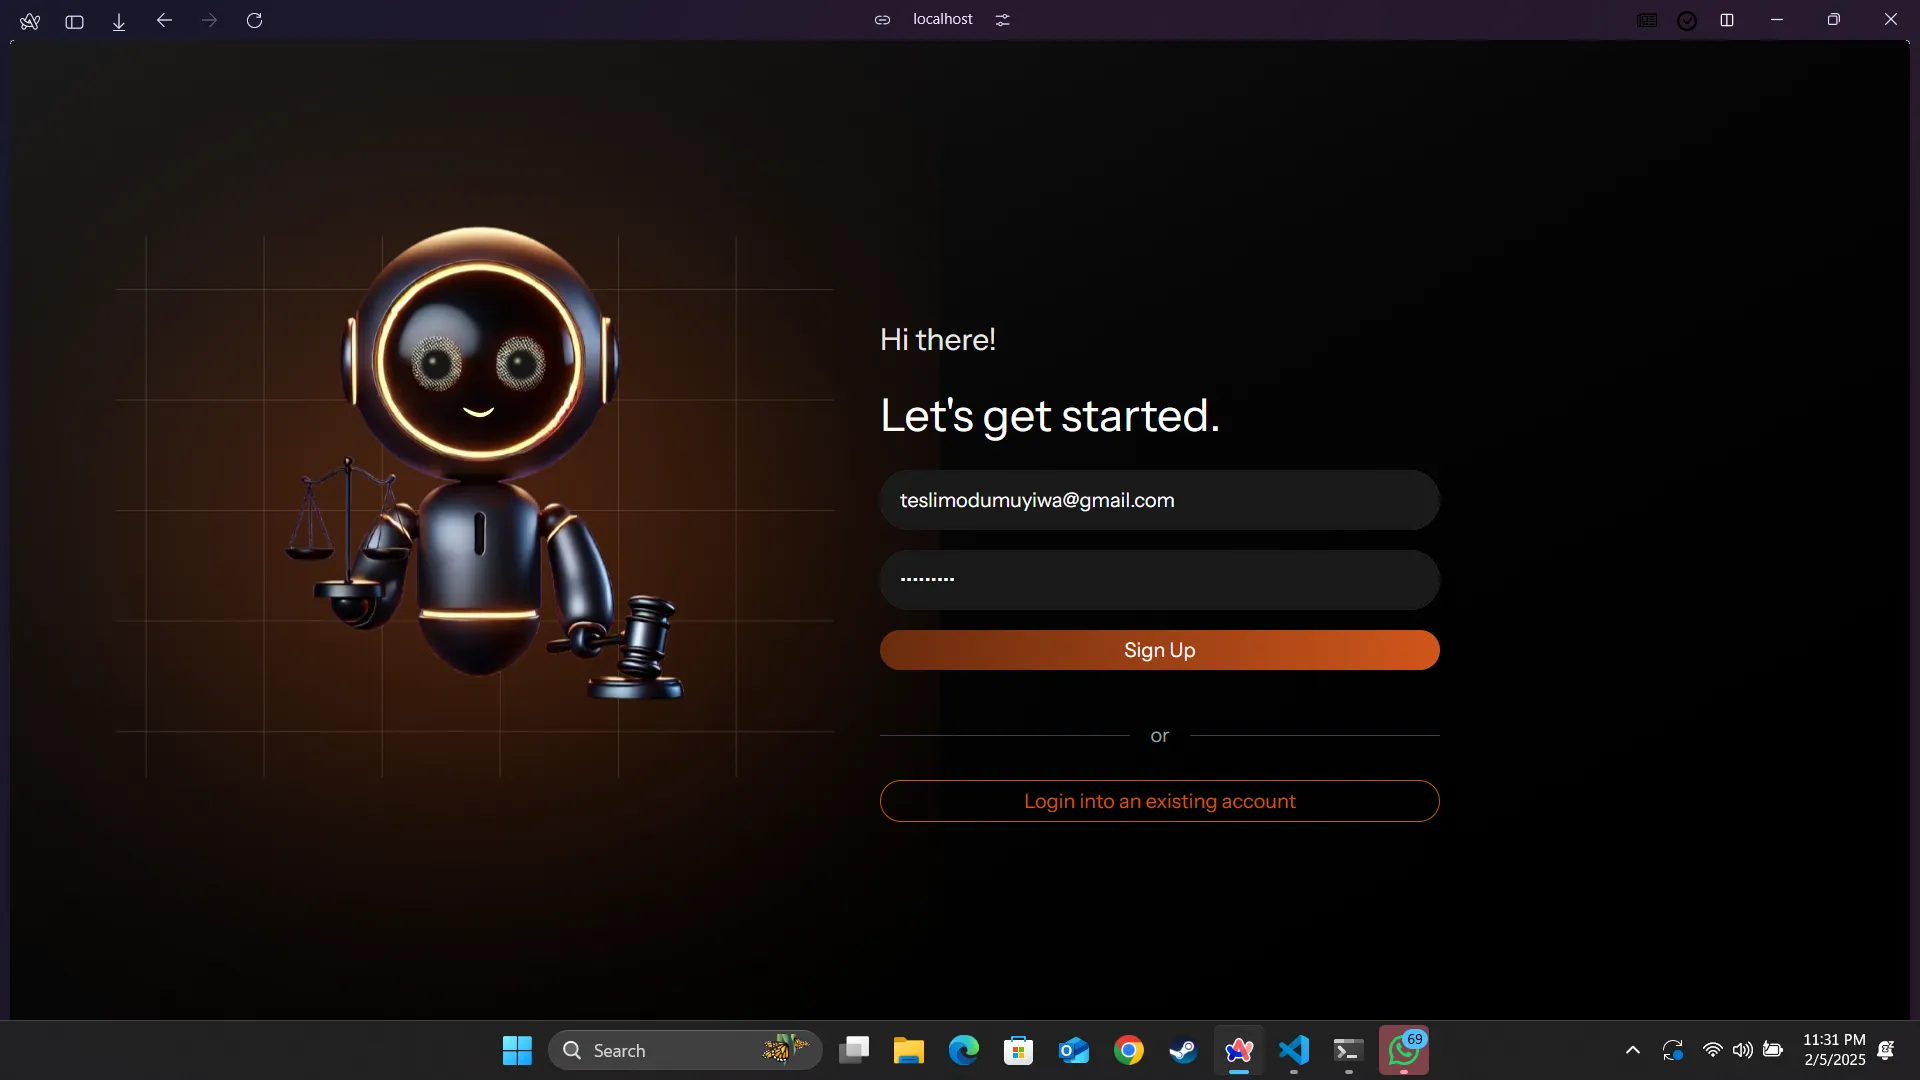
Task: Open the volume speaker tray control
Action: click(x=1742, y=1050)
